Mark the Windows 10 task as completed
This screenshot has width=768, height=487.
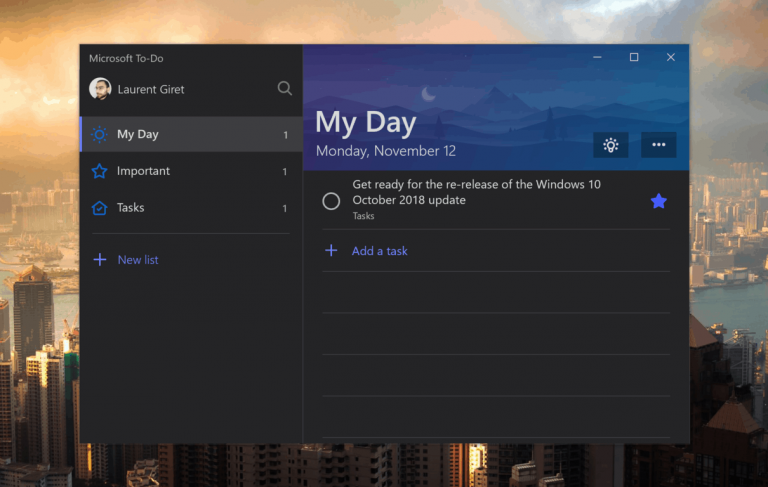[x=331, y=201]
